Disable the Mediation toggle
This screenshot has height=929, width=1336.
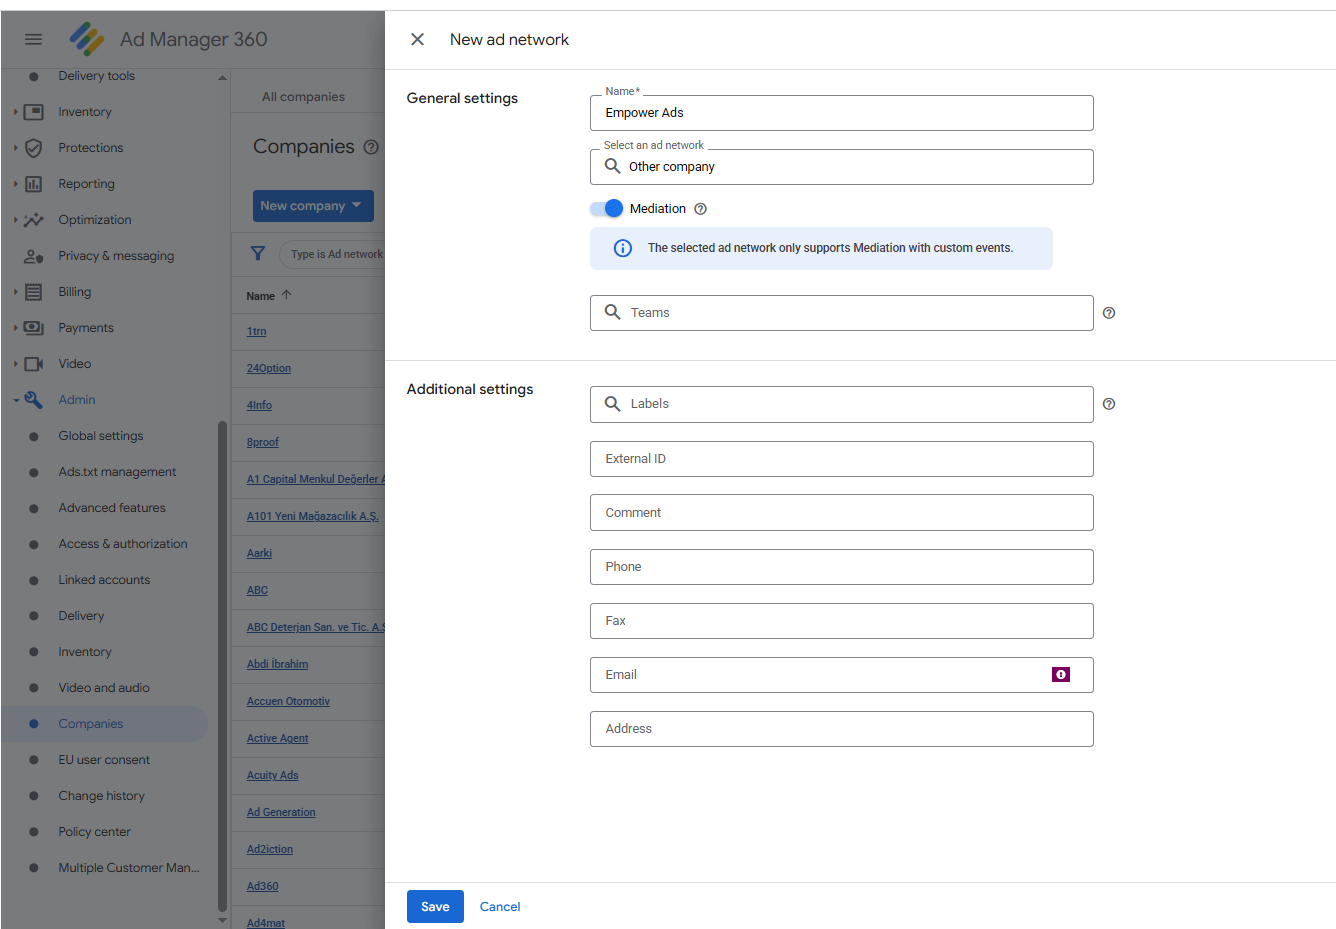[606, 208]
